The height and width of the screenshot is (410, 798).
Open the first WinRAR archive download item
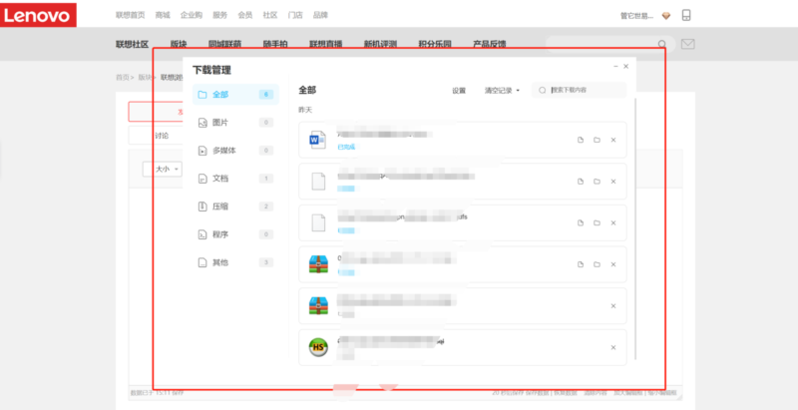(319, 265)
